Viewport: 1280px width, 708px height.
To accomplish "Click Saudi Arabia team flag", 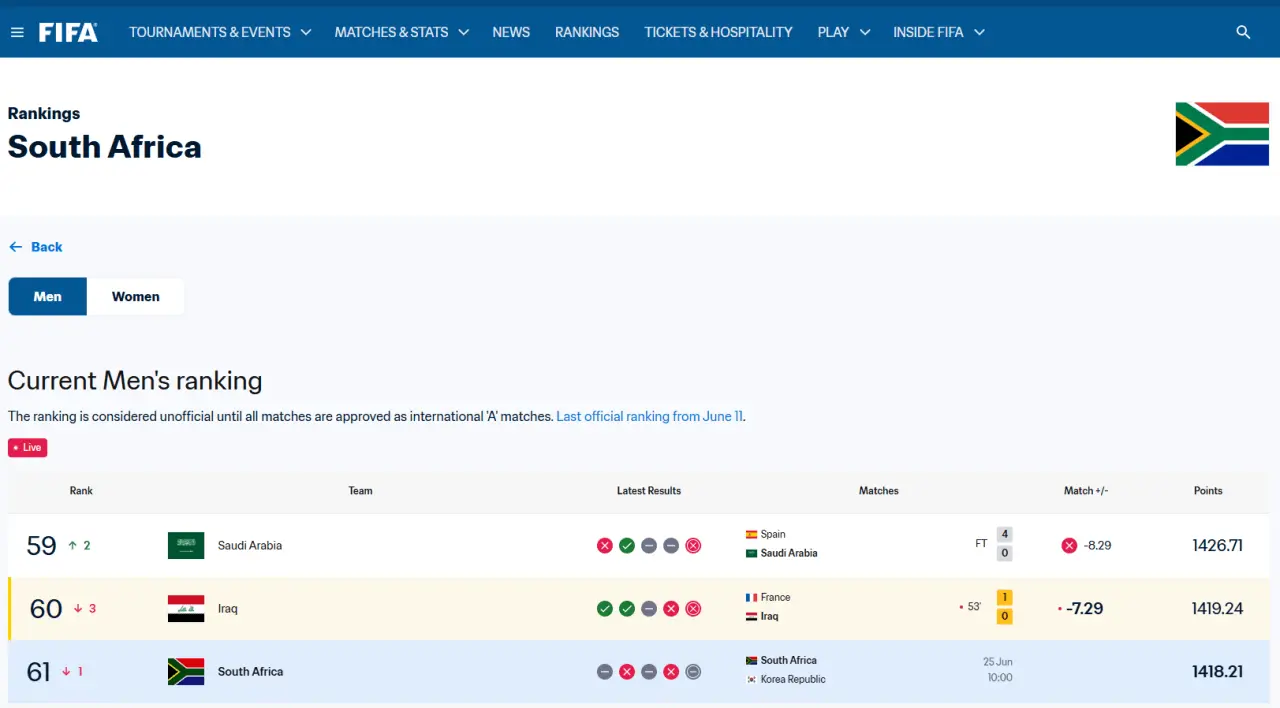I will 186,545.
